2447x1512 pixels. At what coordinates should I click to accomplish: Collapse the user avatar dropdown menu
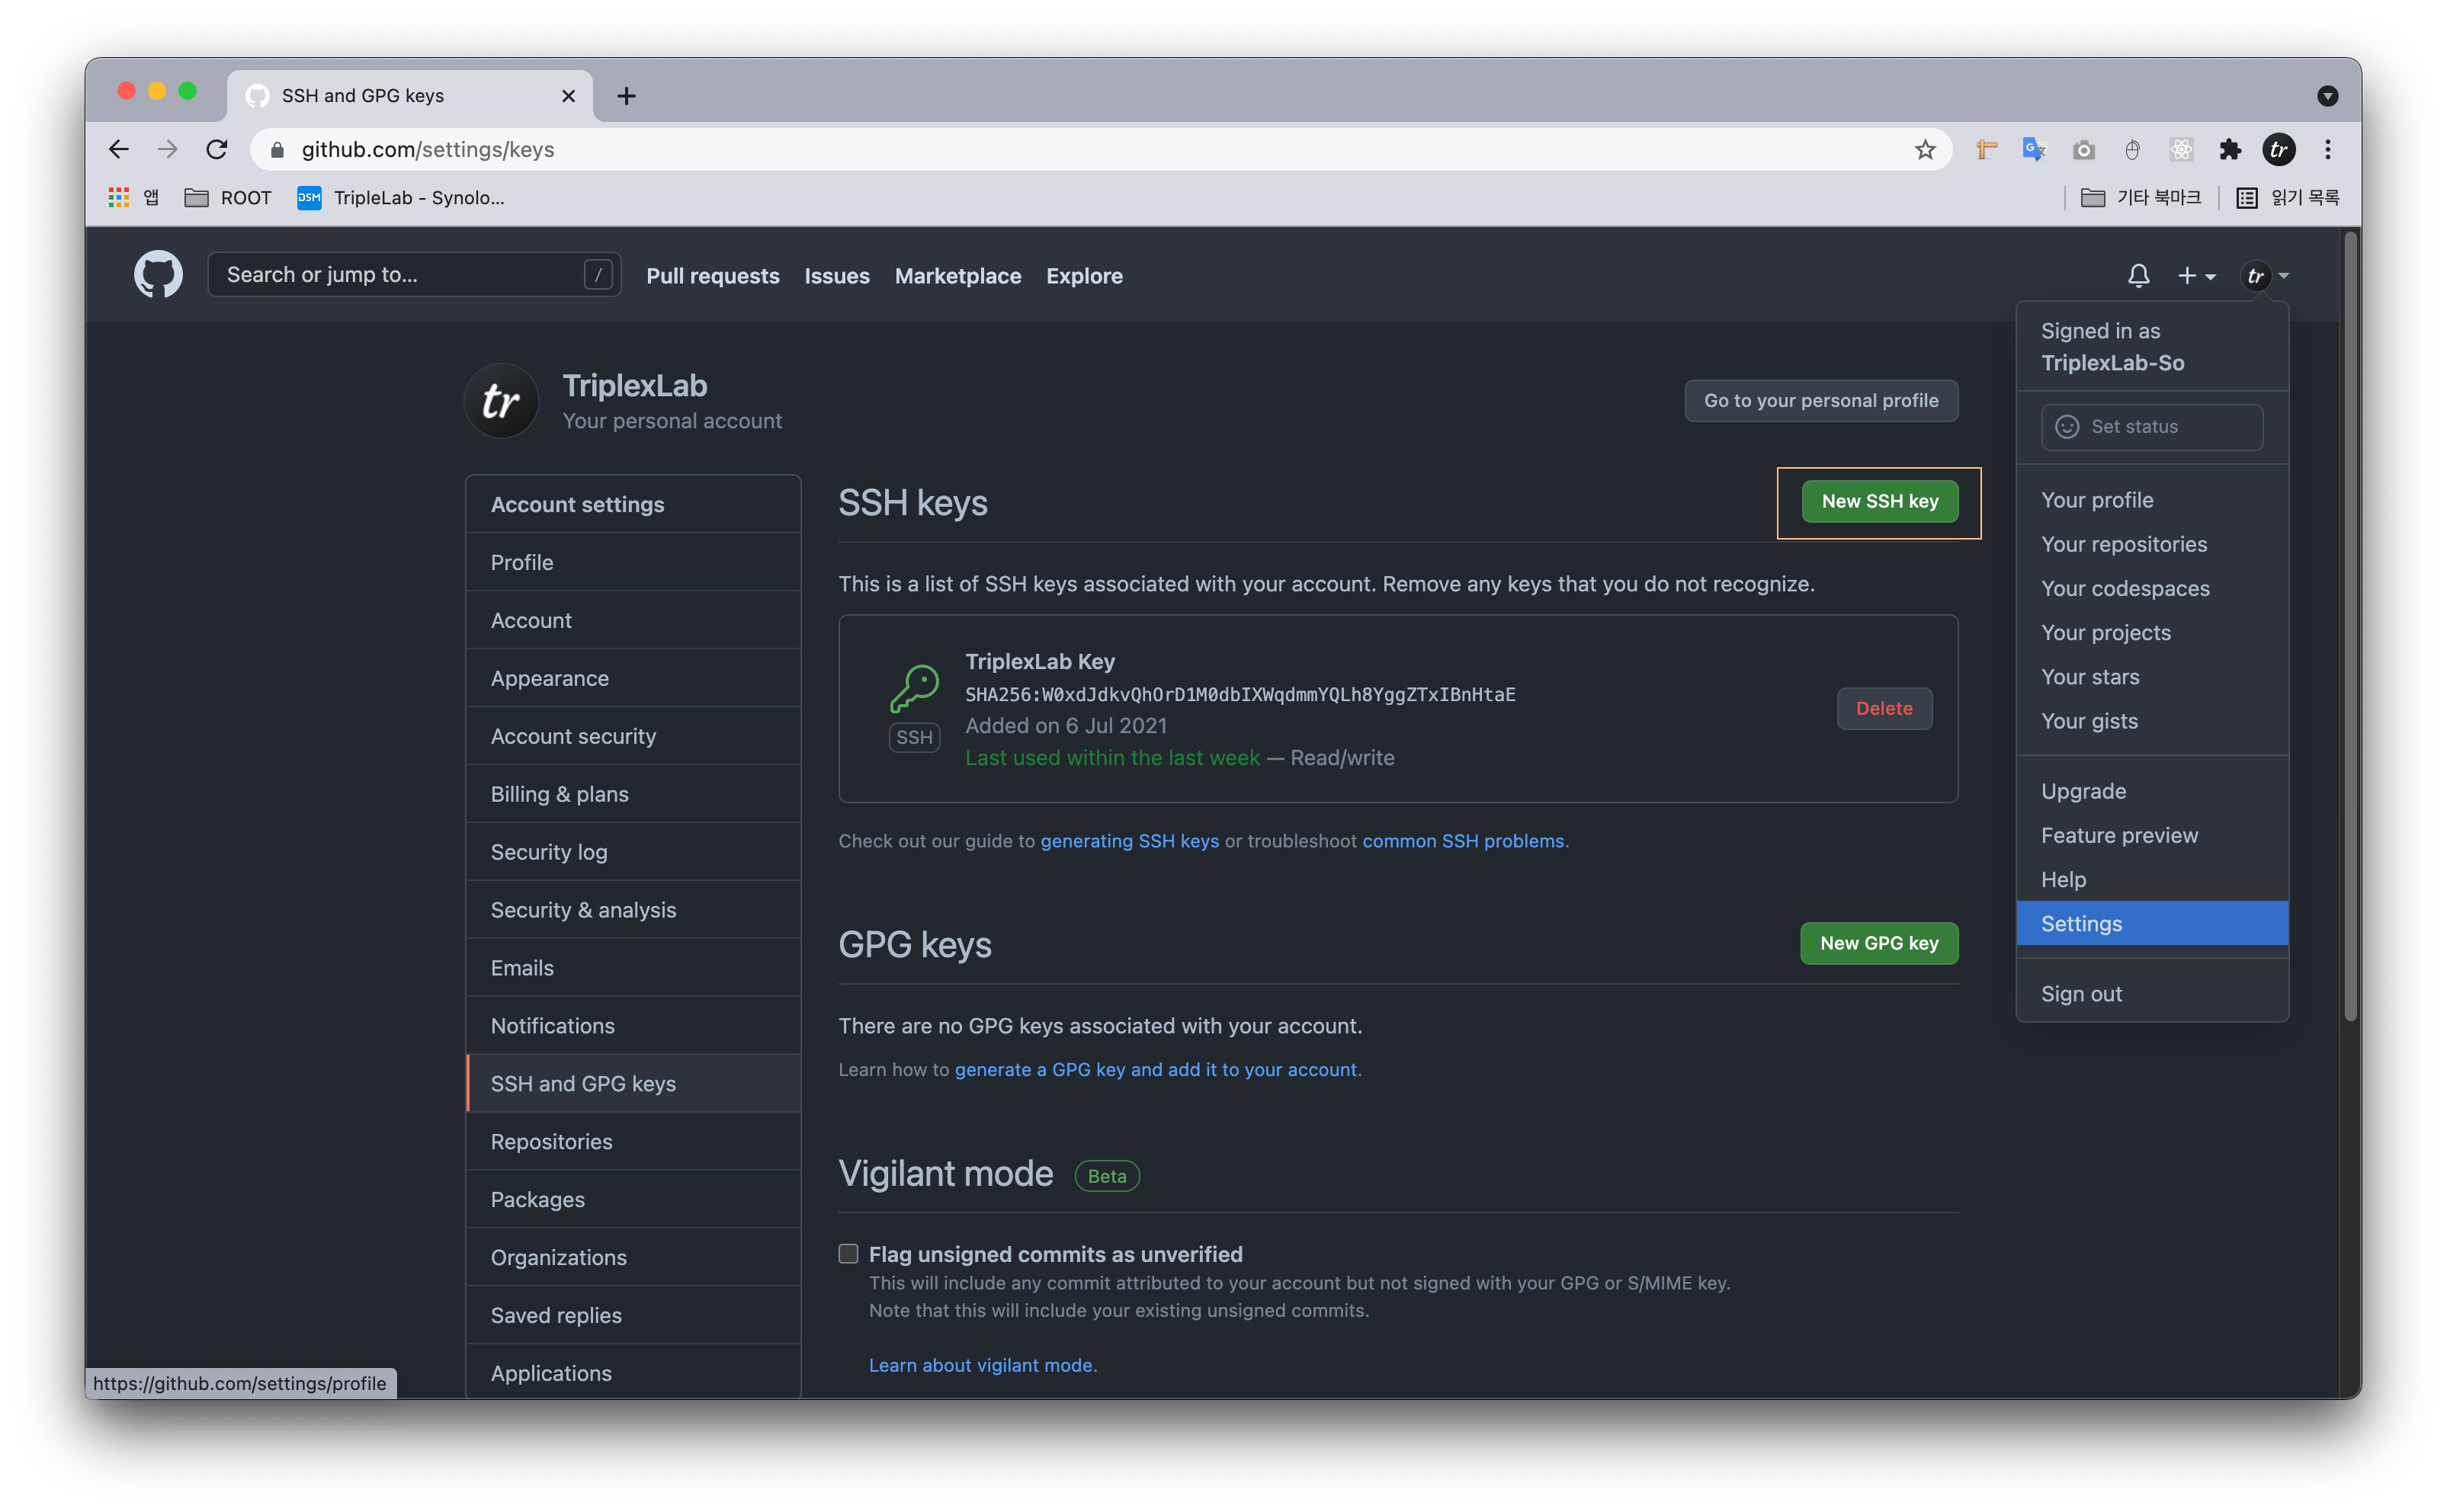(2265, 276)
